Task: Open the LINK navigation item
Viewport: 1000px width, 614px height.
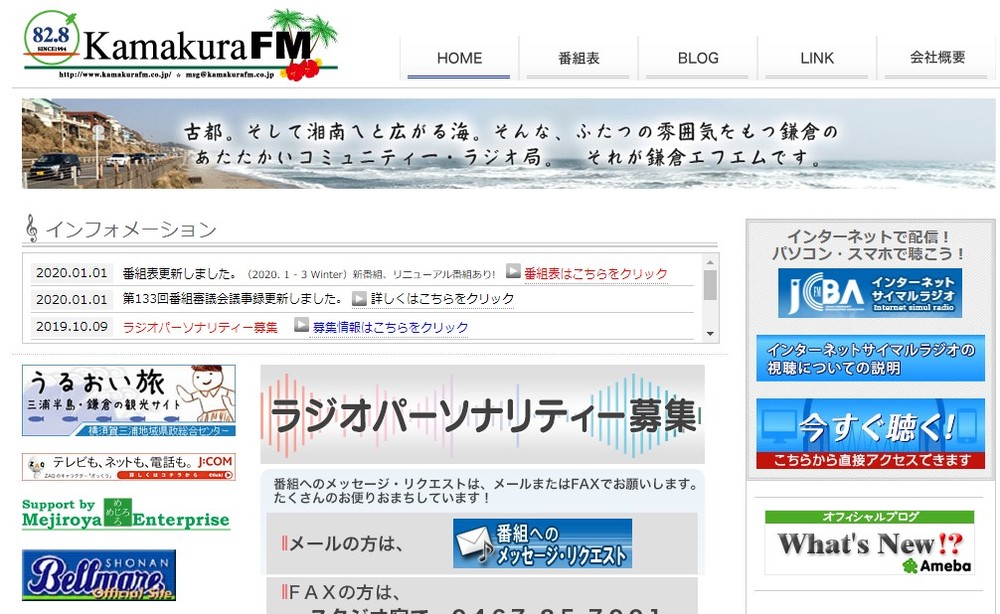Action: click(x=817, y=58)
